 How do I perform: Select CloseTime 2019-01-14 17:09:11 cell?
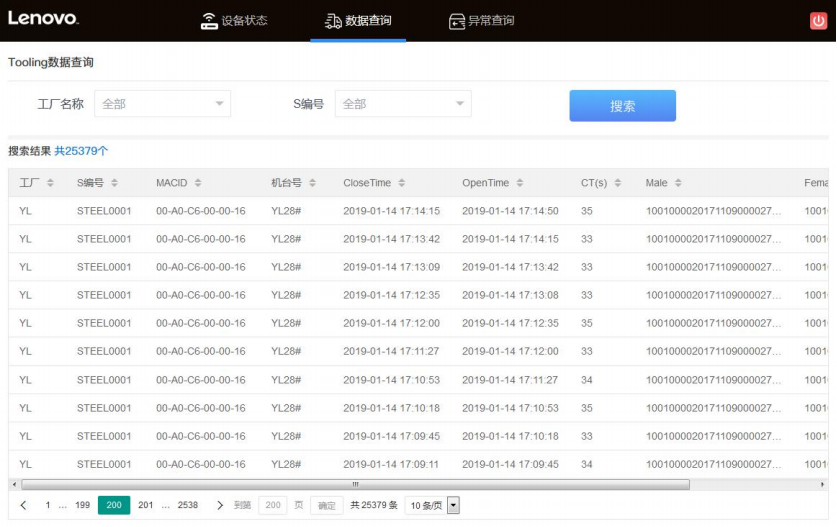[391, 464]
